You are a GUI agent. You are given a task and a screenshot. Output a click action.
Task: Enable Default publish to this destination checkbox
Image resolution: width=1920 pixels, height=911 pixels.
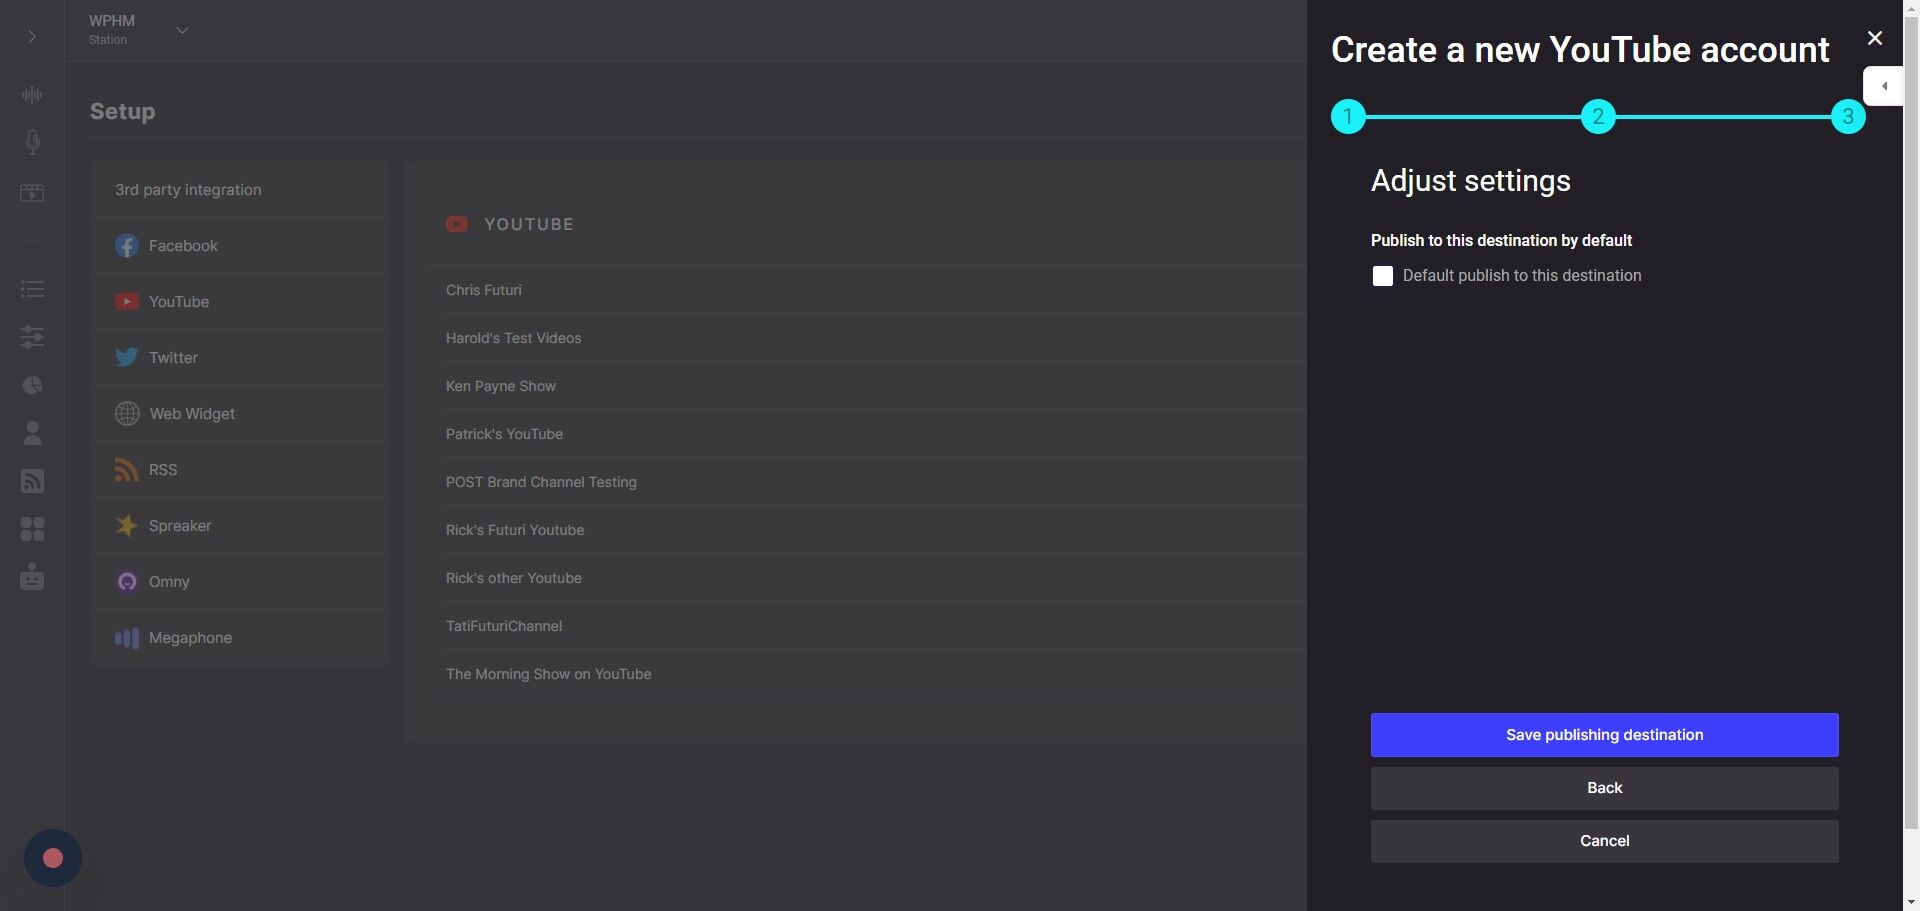1383,276
